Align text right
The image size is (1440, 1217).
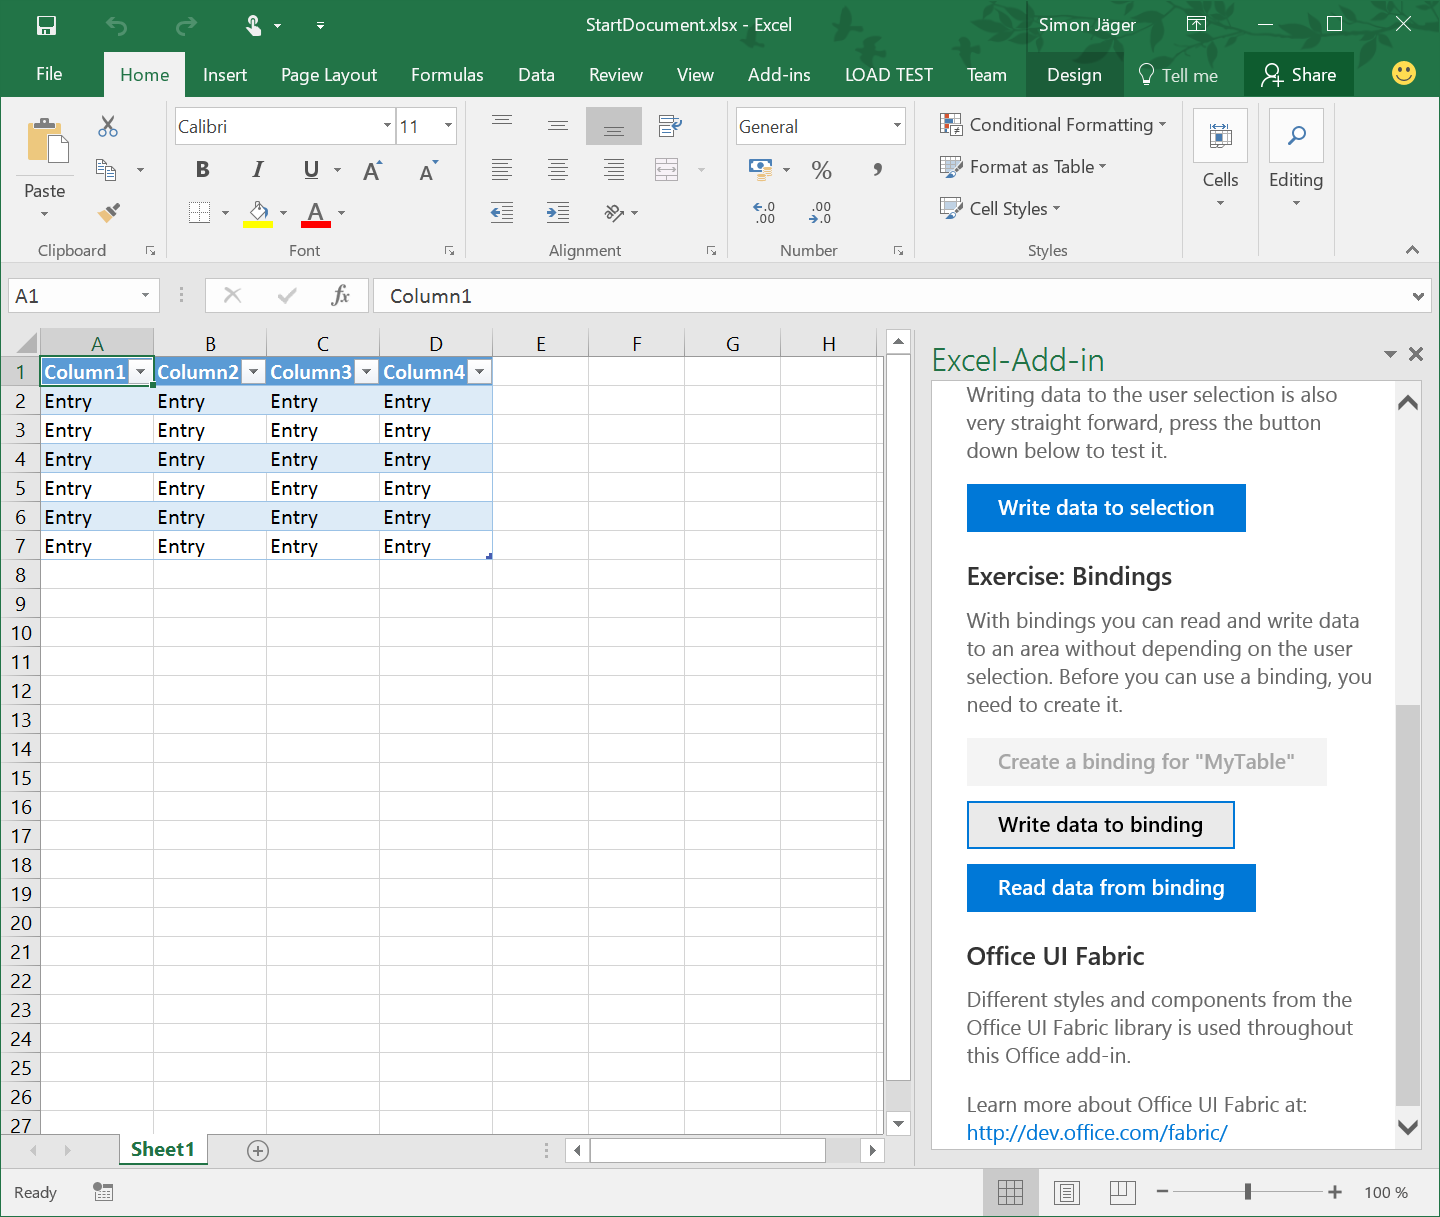pyautogui.click(x=614, y=170)
